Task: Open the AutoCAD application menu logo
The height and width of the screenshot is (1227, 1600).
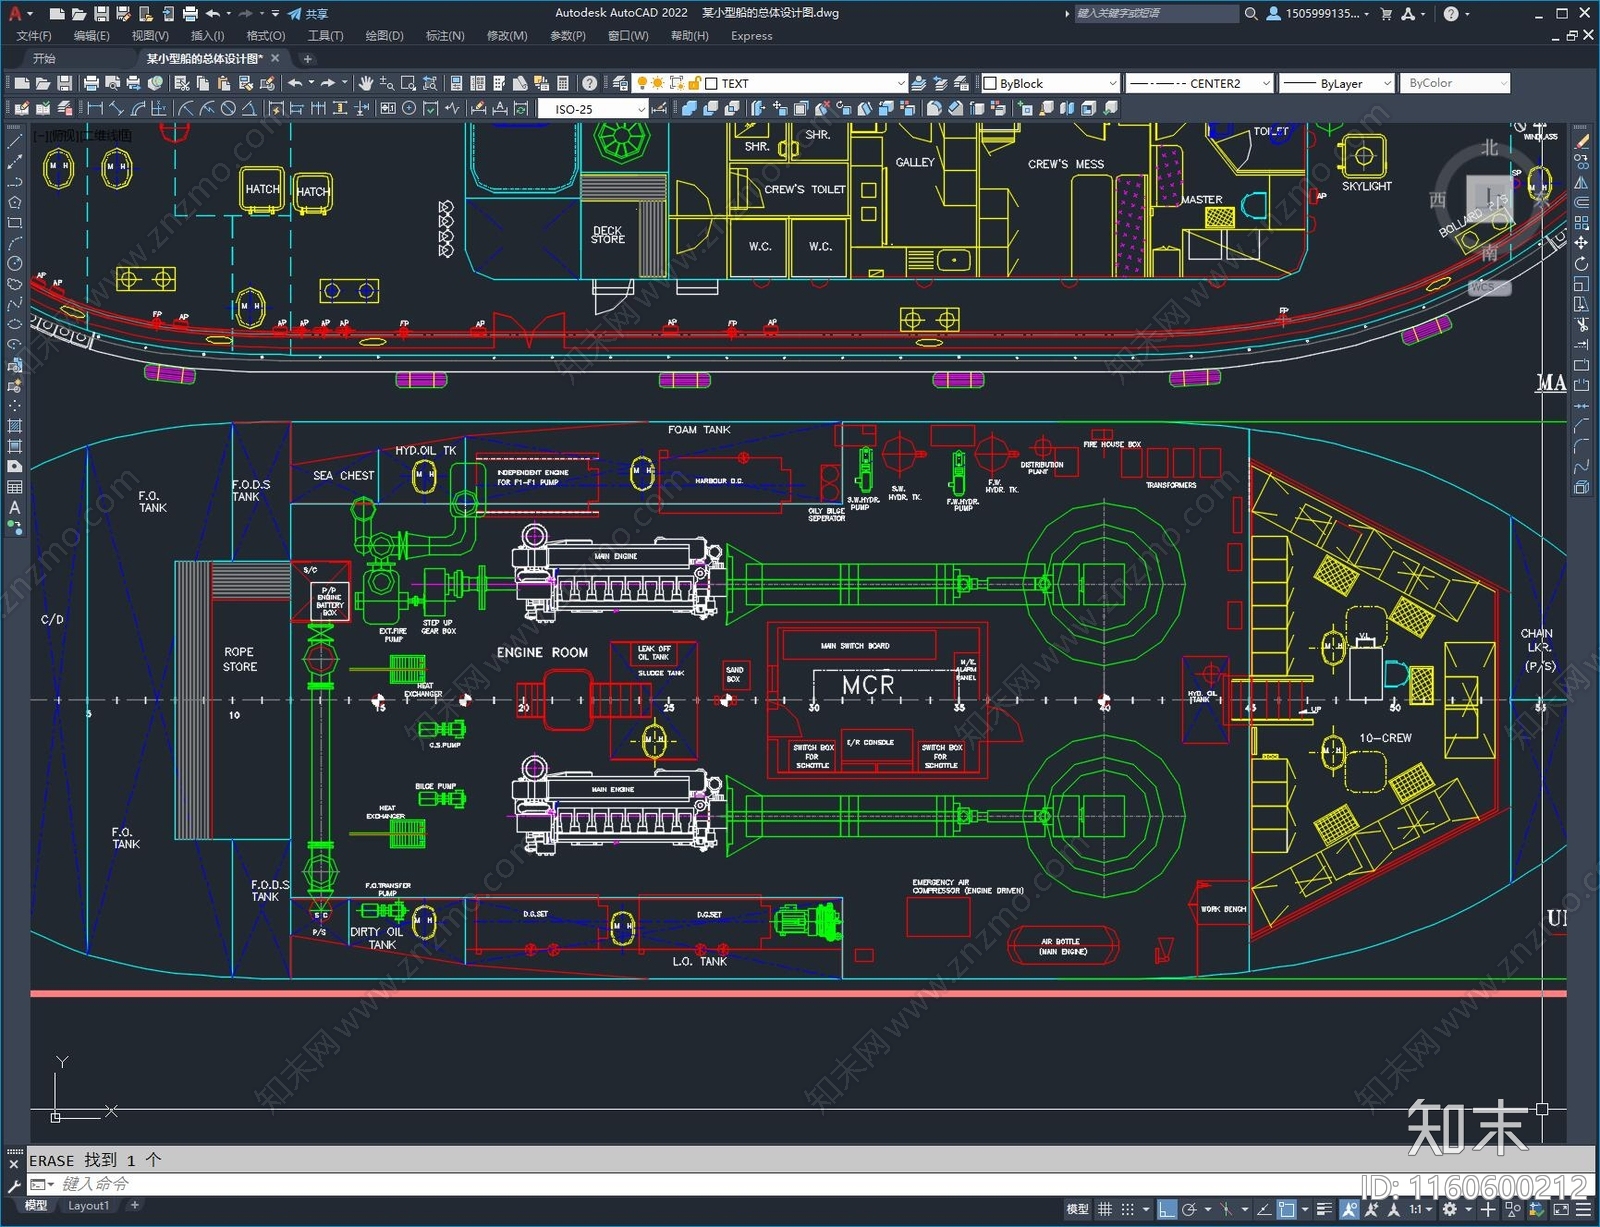Action: click(14, 13)
